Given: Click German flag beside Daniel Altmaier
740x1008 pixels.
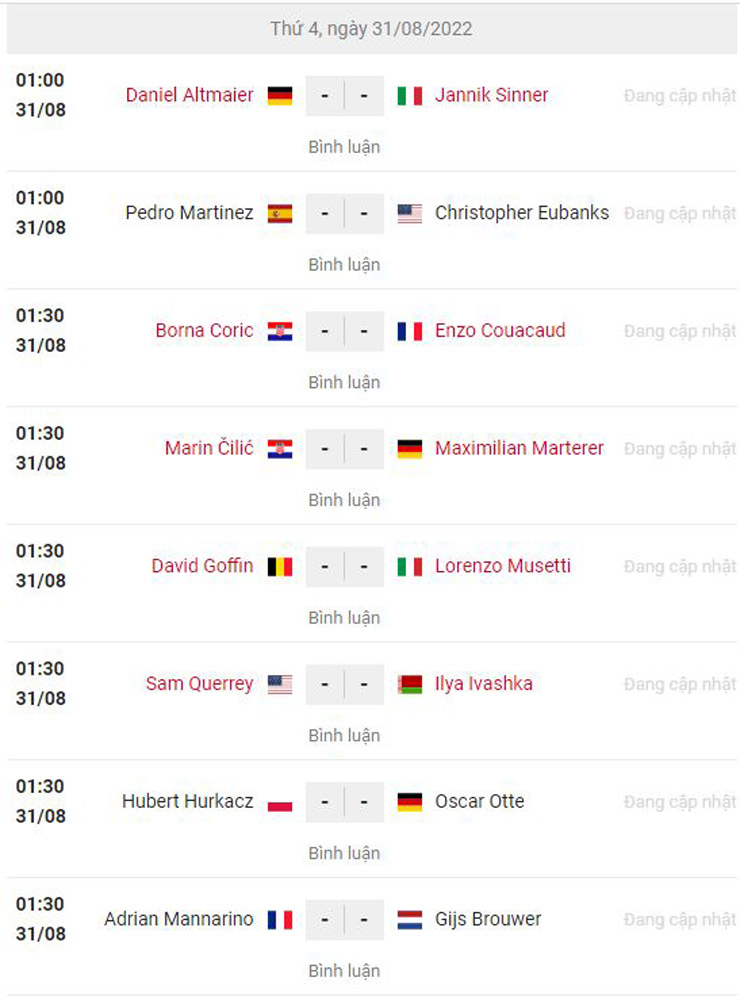Looking at the screenshot, I should [280, 96].
